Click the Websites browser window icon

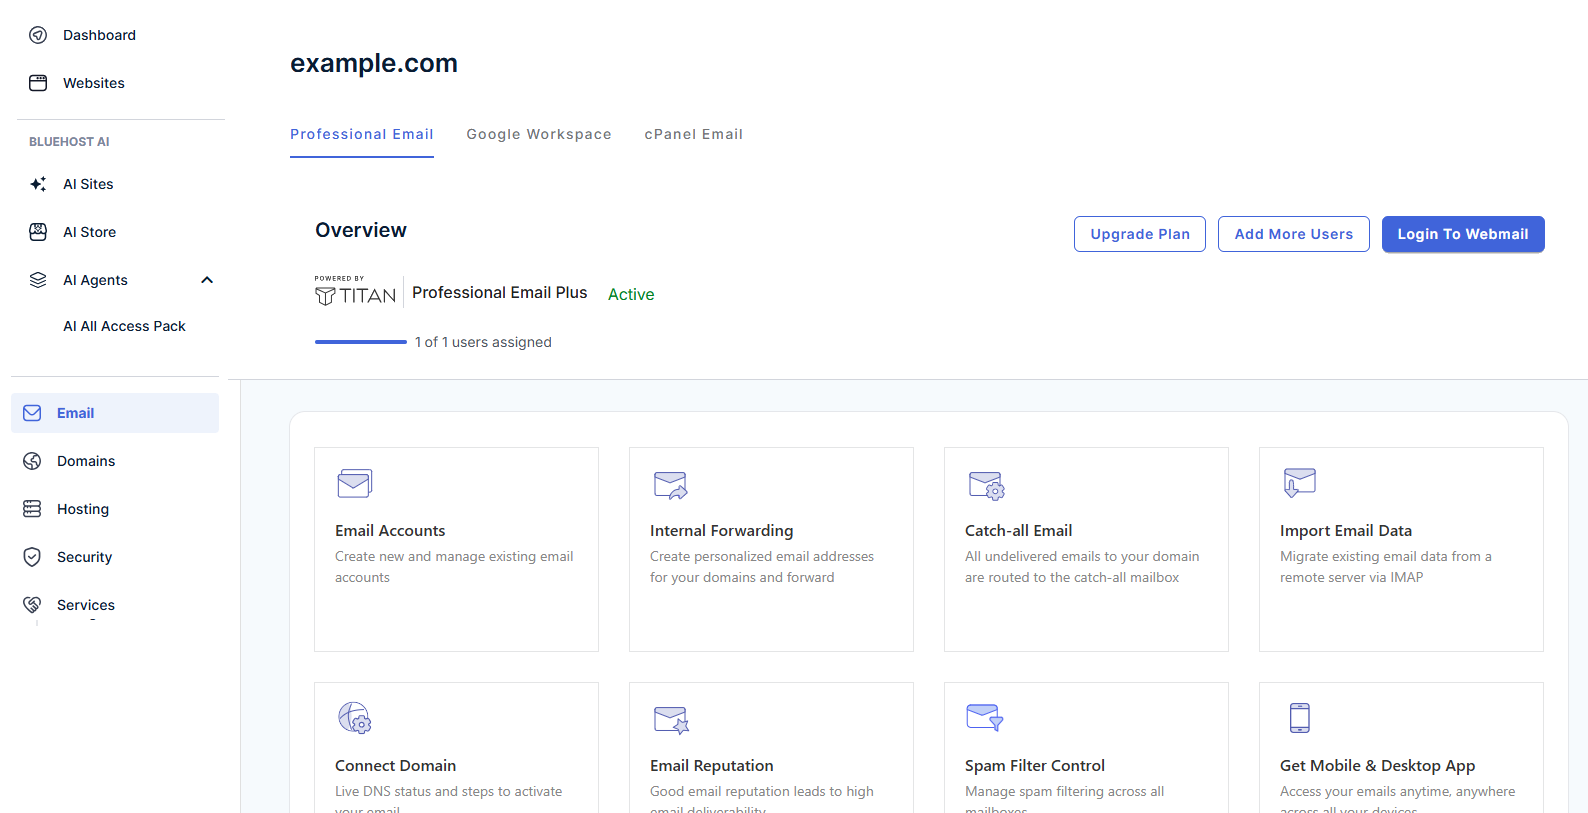[x=38, y=83]
